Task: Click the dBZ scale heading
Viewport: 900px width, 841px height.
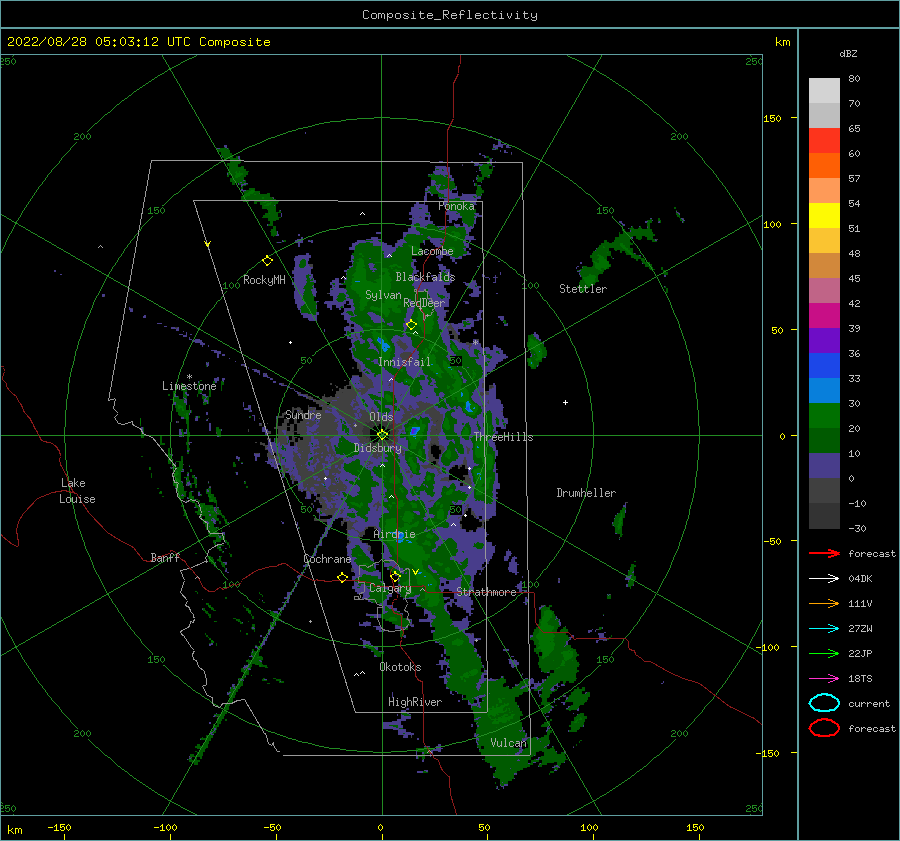Action: 848,53
